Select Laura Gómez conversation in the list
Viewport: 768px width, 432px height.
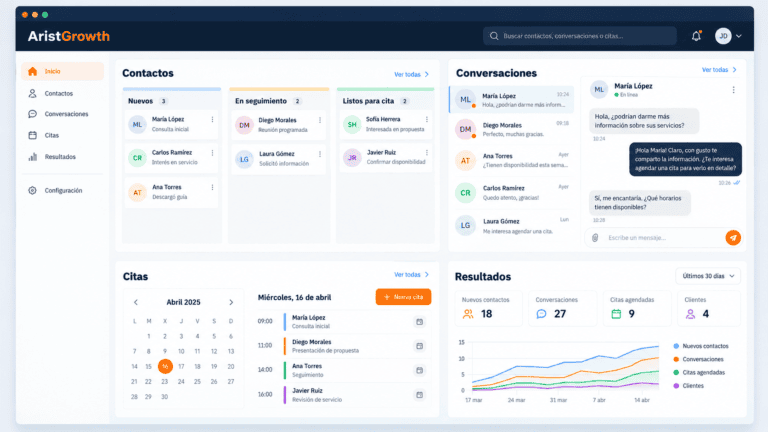click(x=511, y=226)
